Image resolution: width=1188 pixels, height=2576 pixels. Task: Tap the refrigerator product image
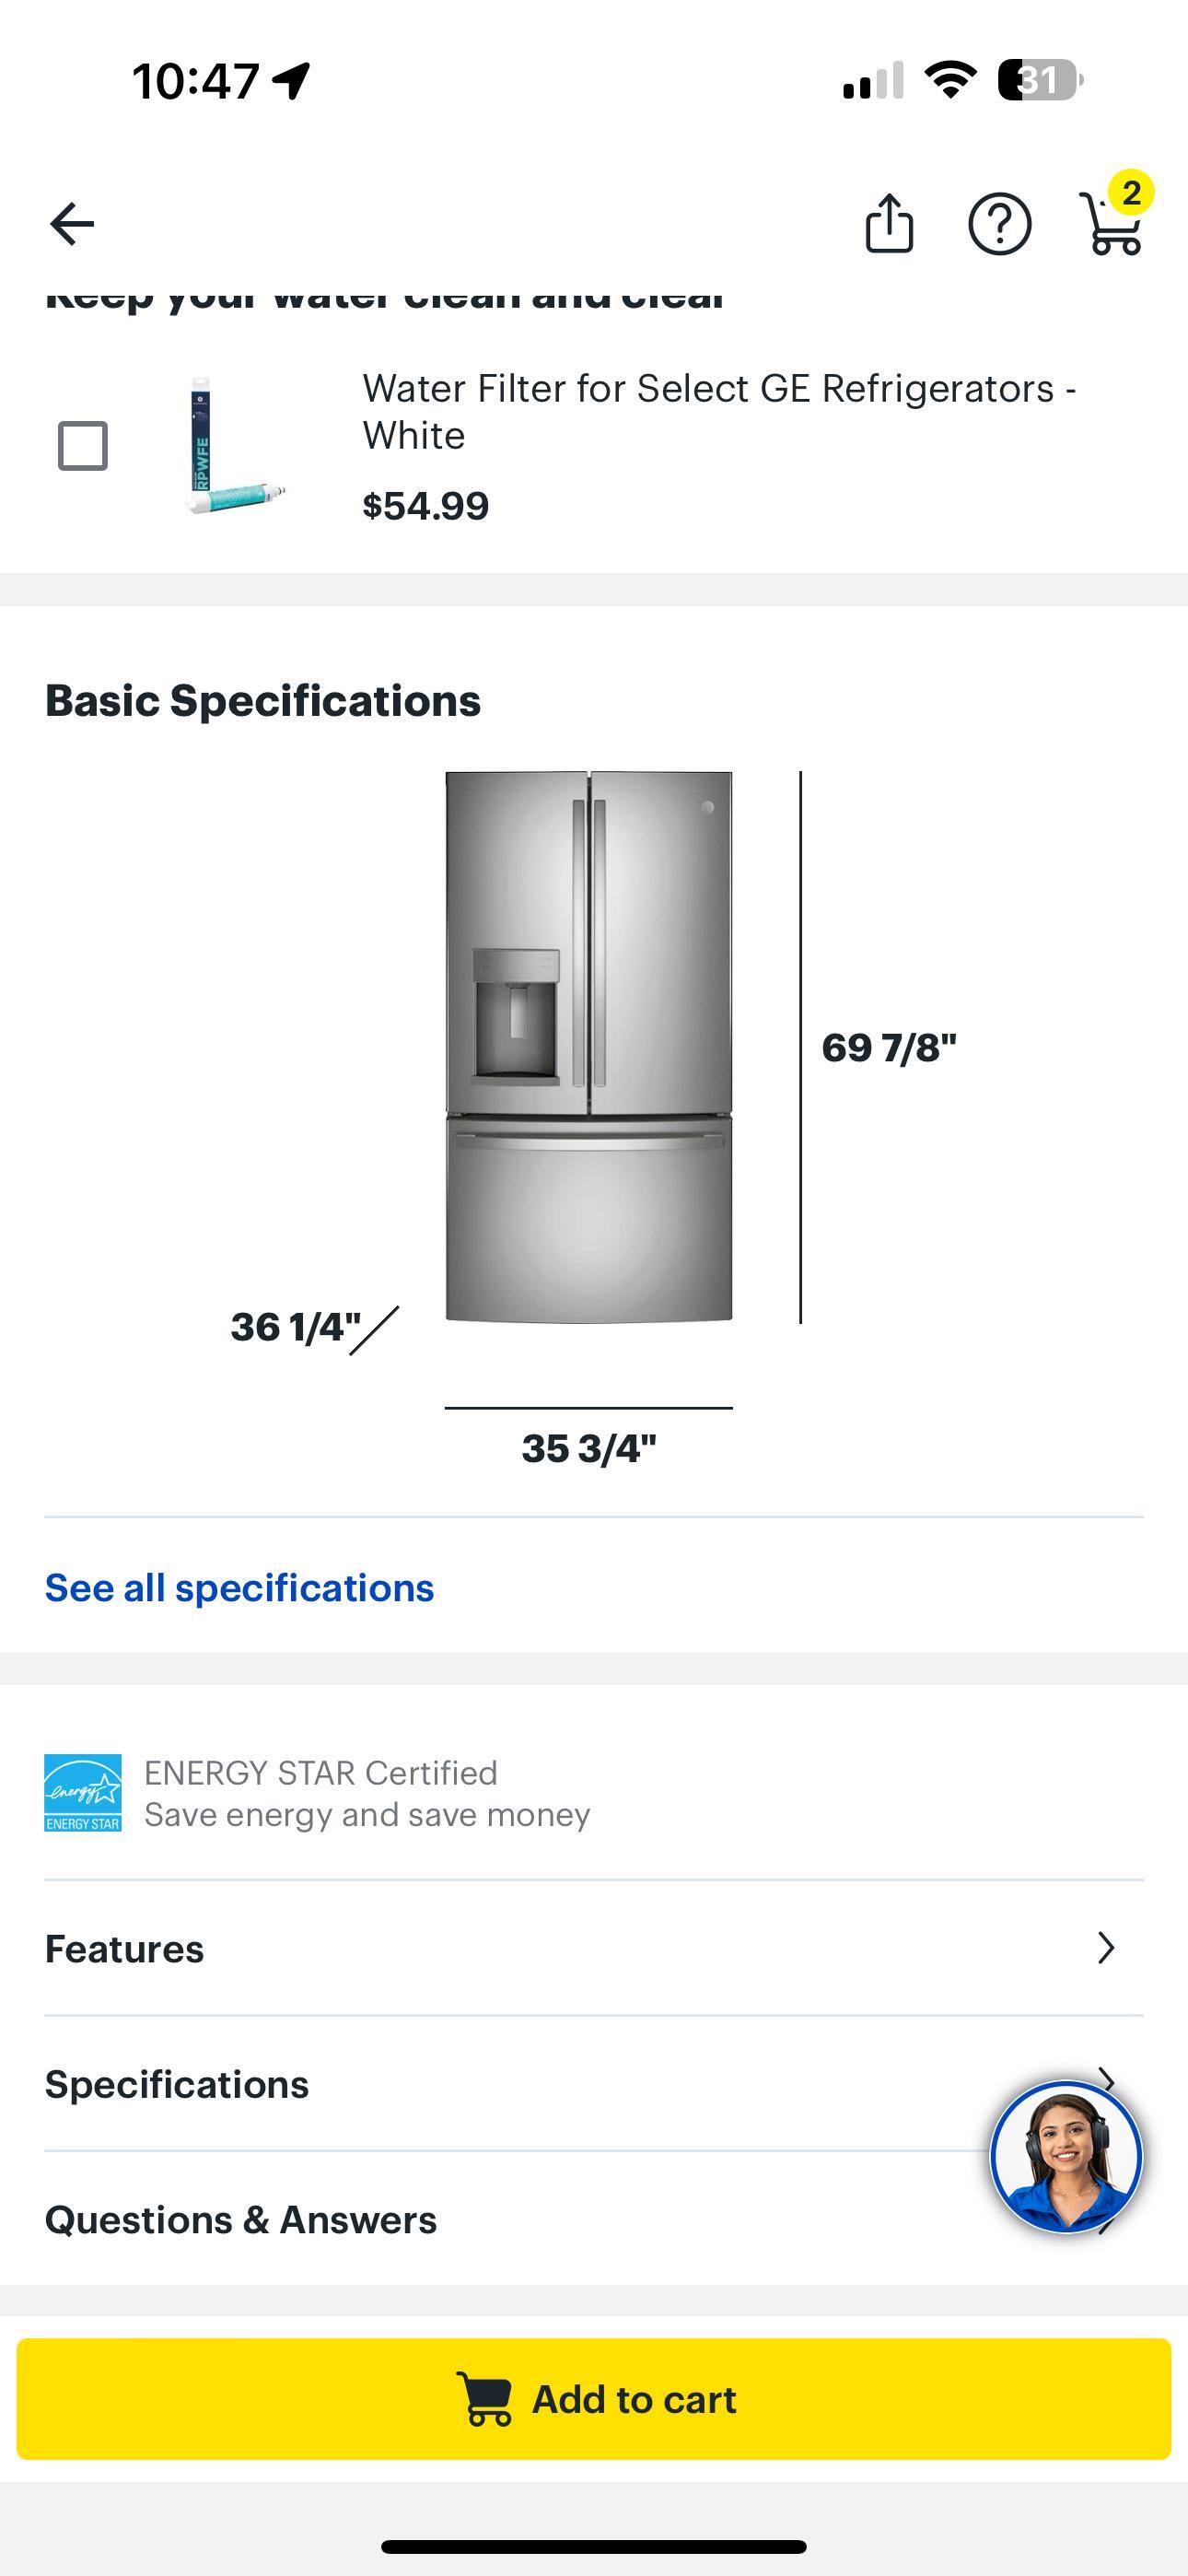(x=589, y=1046)
